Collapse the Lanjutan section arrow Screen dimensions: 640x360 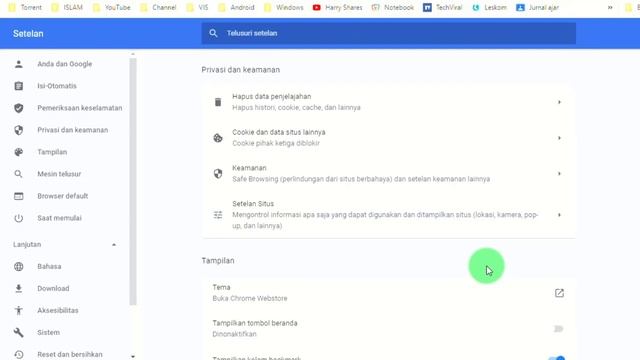114,245
